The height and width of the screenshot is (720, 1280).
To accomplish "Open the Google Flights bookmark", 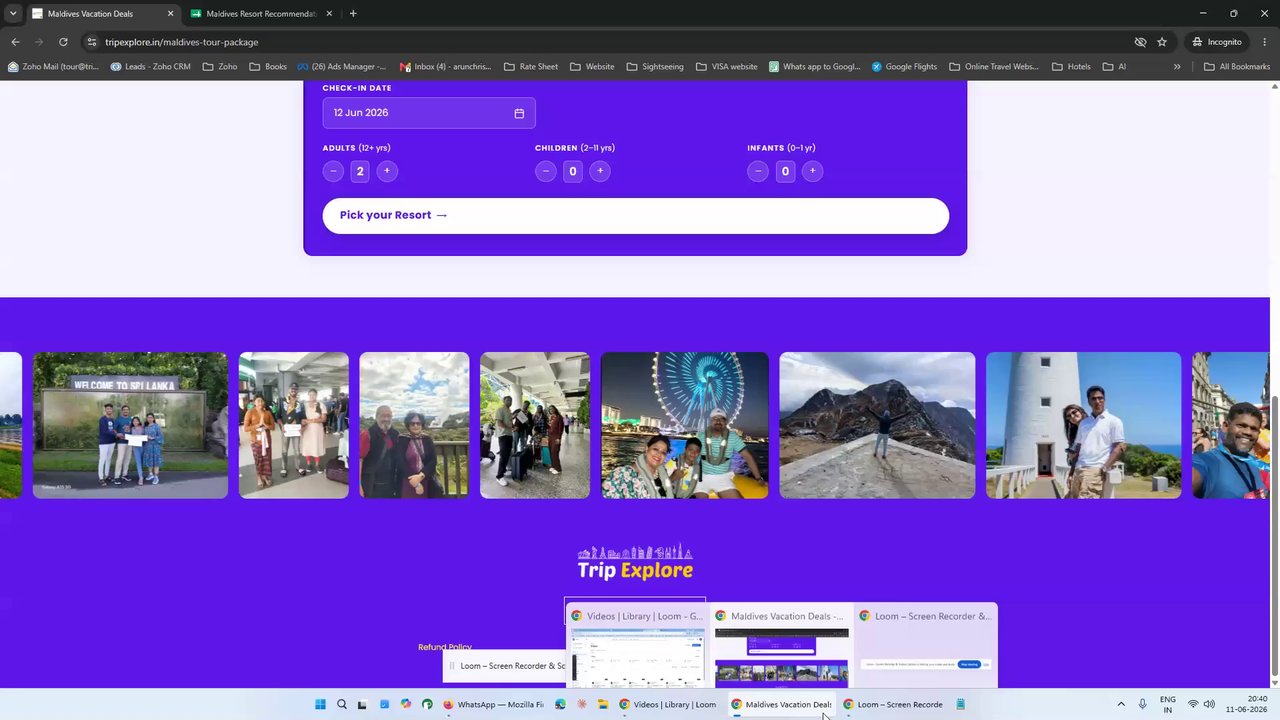I will click(904, 67).
